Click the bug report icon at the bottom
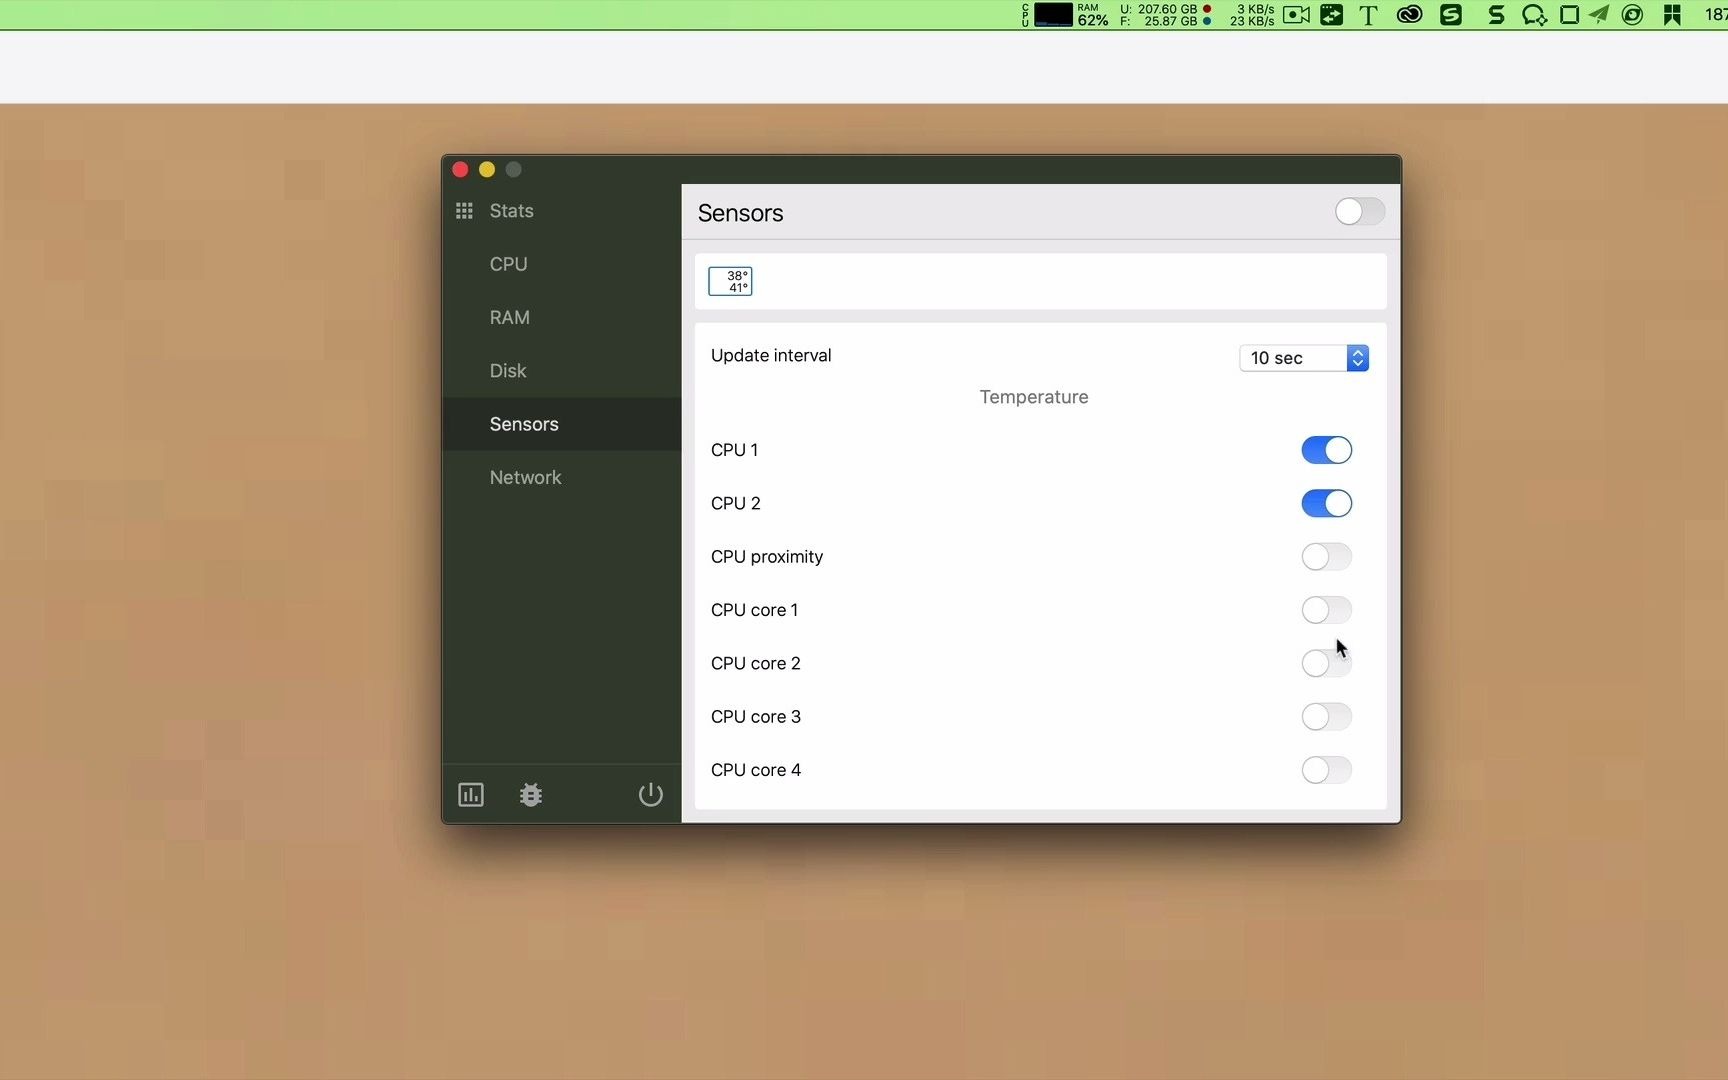 (x=531, y=795)
